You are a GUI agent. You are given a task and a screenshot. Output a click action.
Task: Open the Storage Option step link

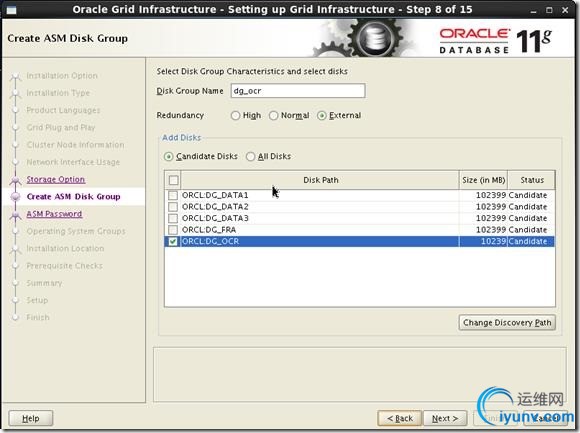coord(56,179)
